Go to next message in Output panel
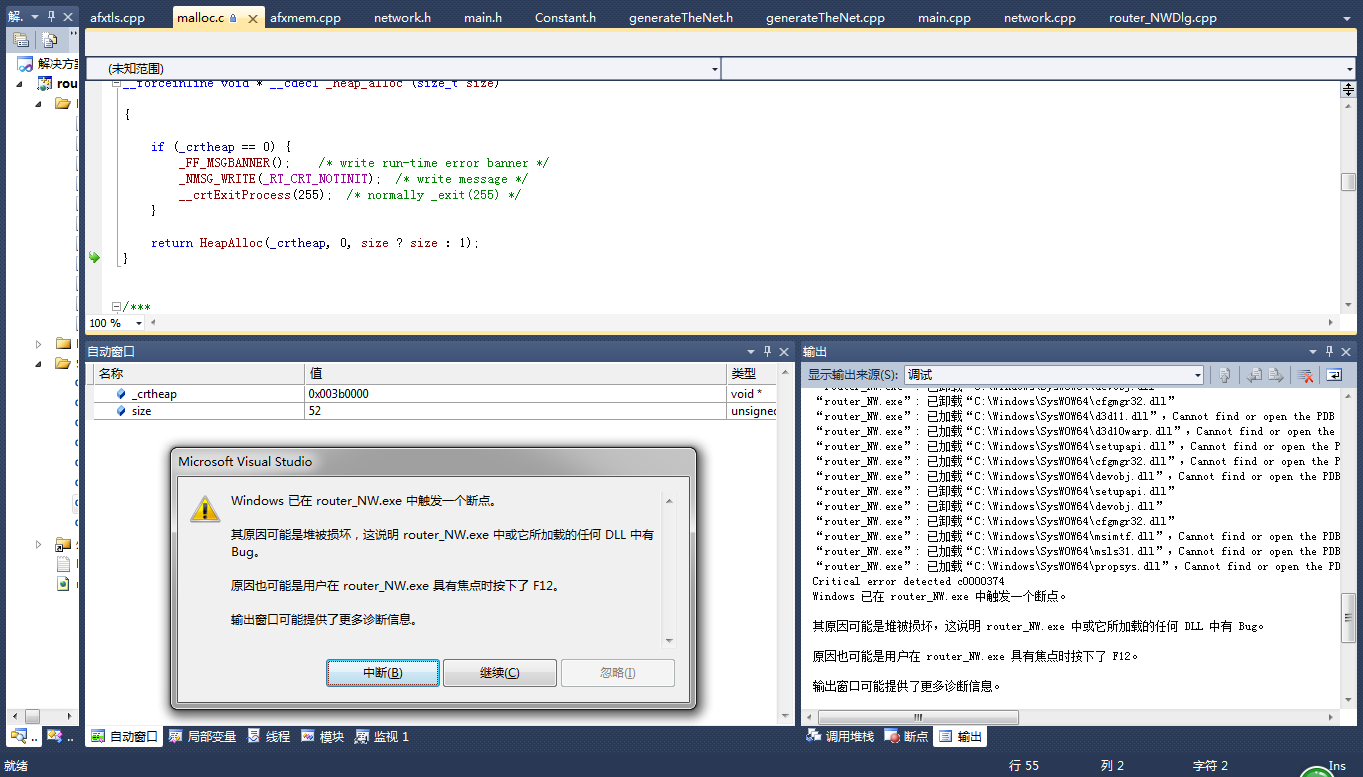Viewport: 1363px width, 777px height. coord(1276,375)
